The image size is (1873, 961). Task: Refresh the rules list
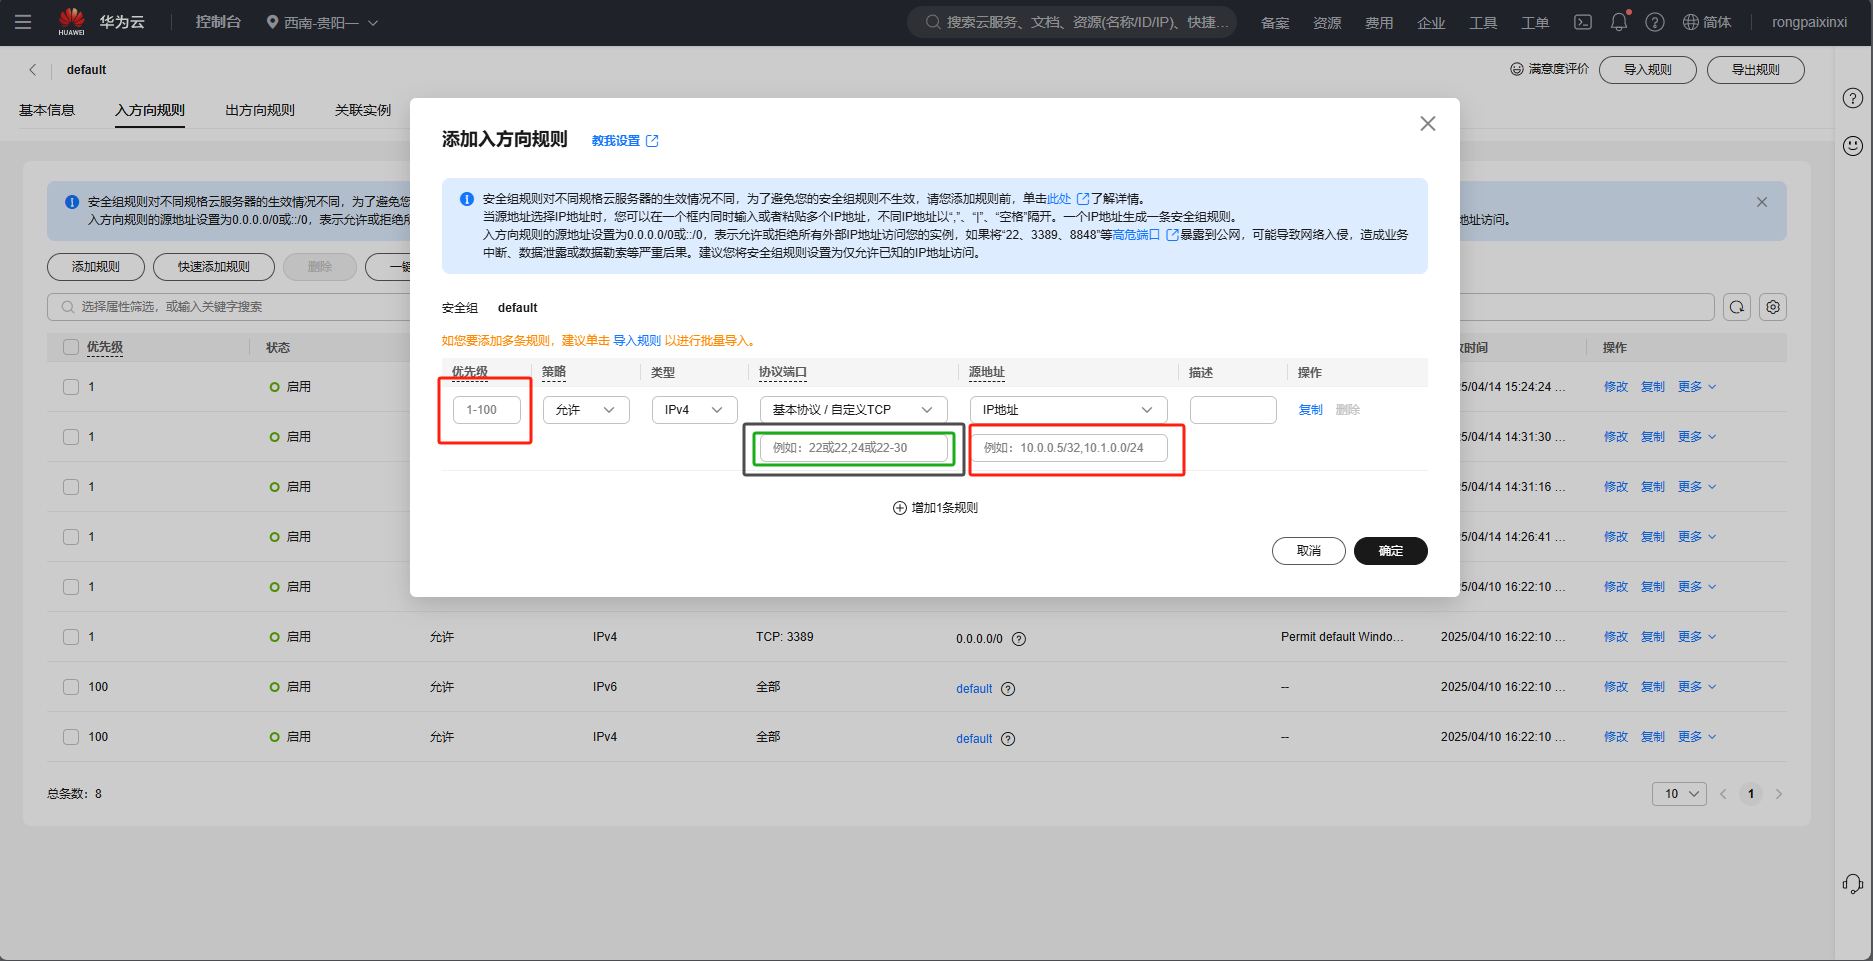(x=1737, y=307)
